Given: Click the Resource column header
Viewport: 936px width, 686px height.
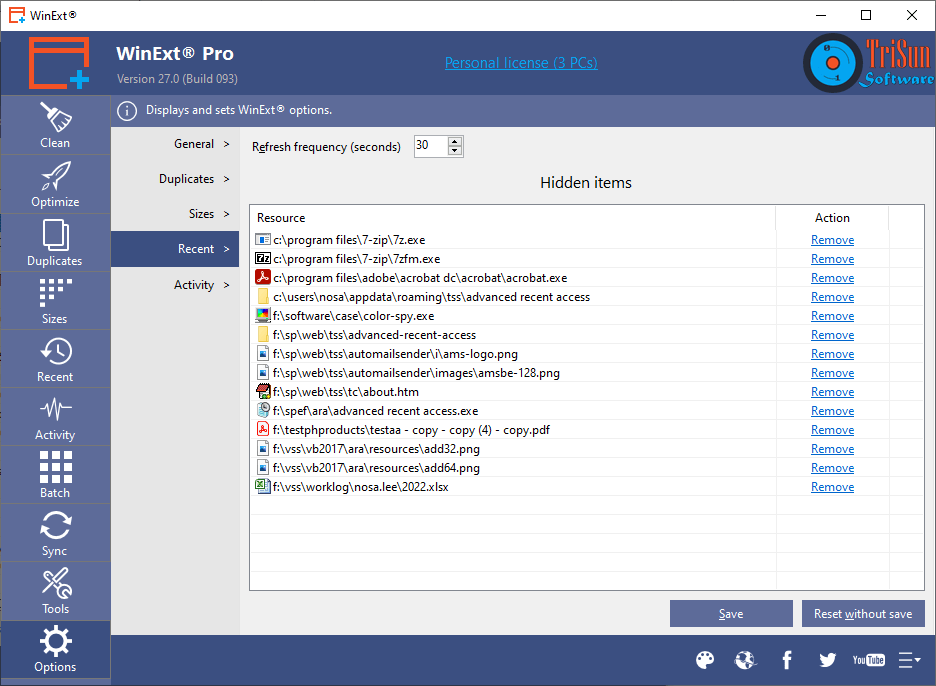Looking at the screenshot, I should 513,218.
